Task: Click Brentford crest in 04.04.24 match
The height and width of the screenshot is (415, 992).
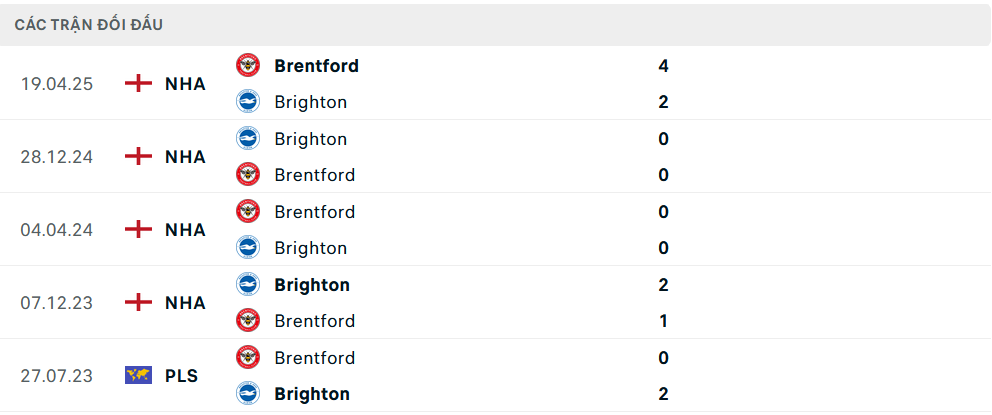Action: (x=247, y=212)
